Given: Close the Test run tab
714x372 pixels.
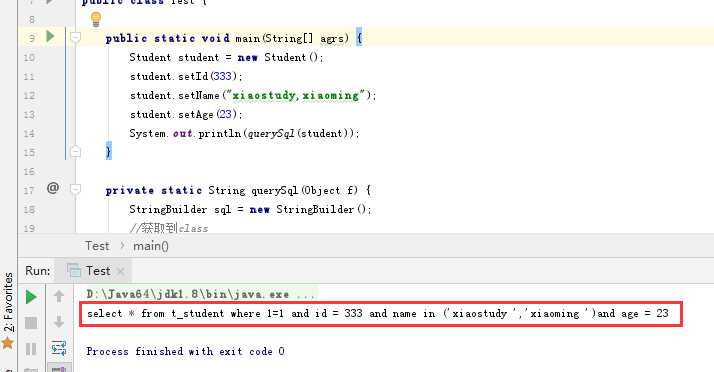Looking at the screenshot, I should point(120,272).
